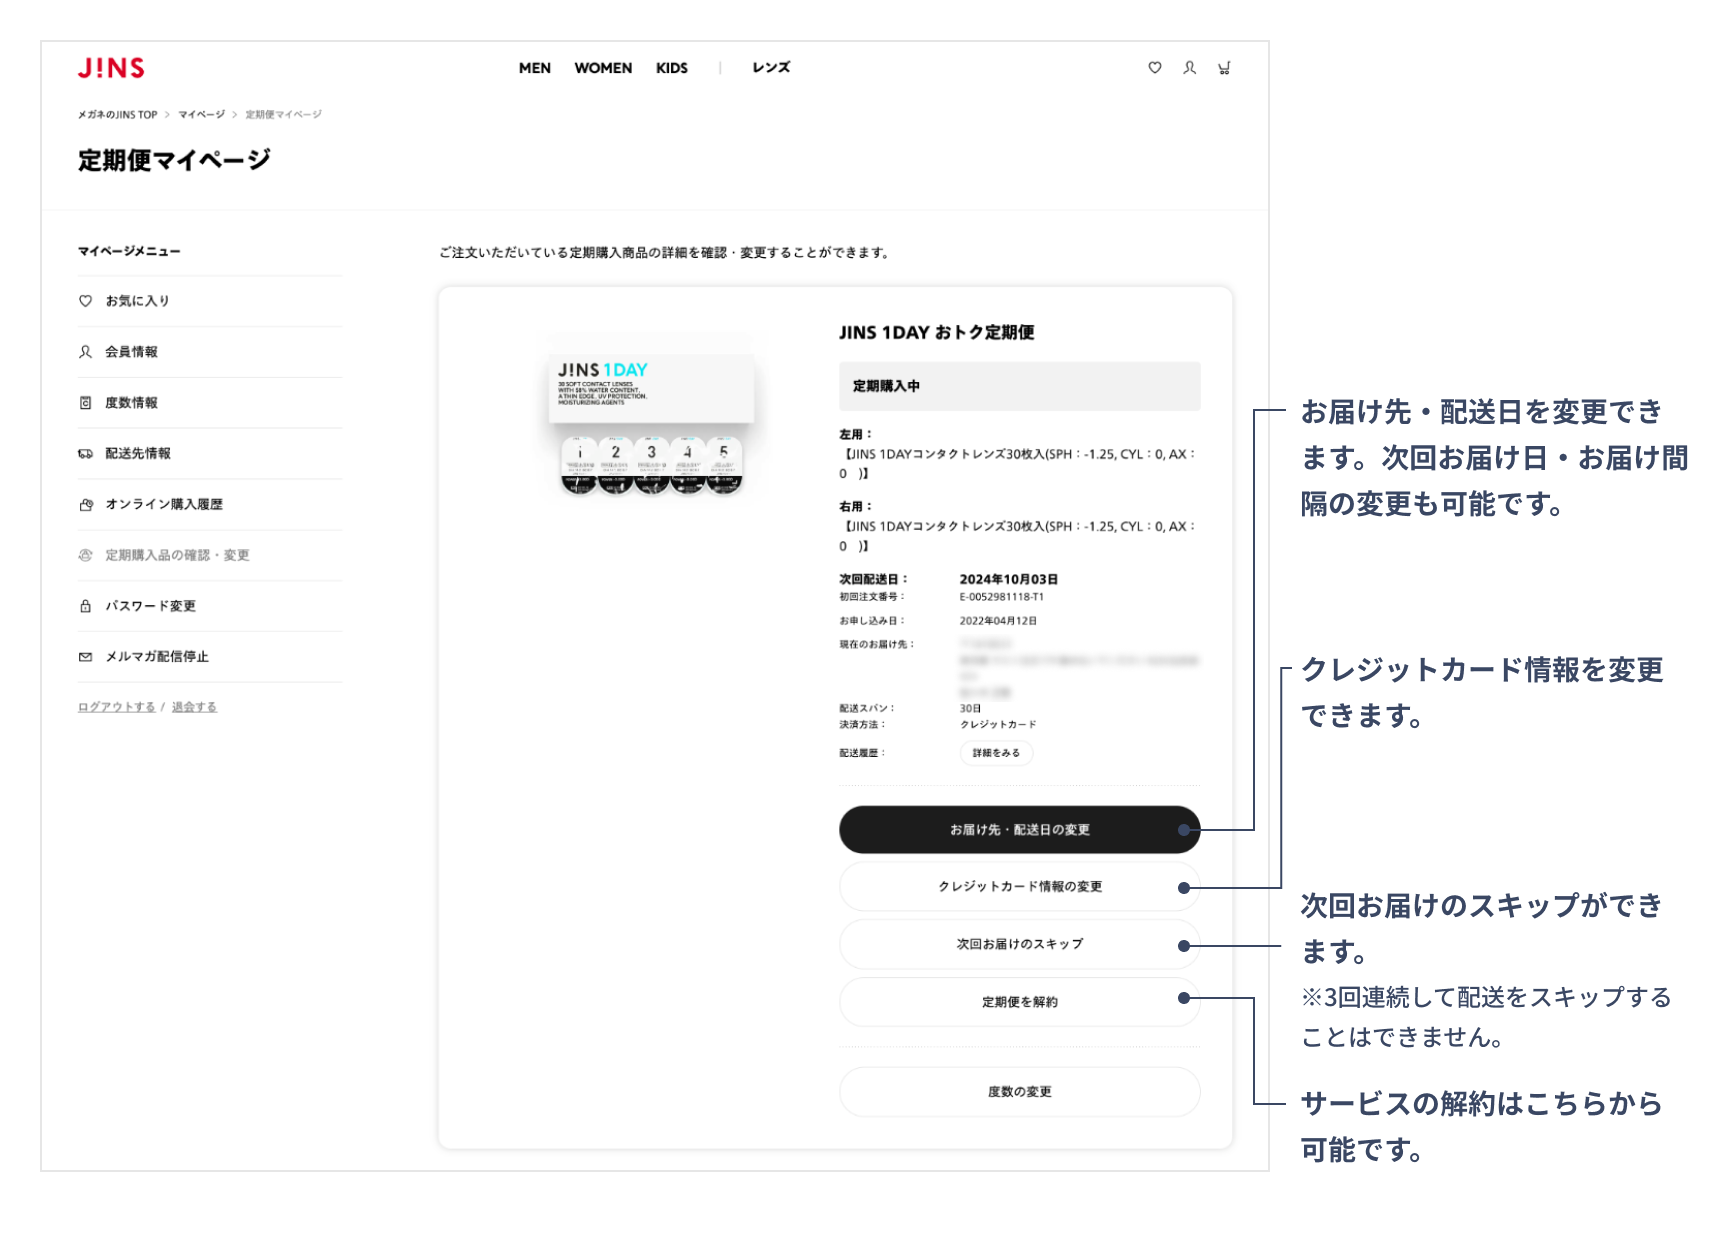This screenshot has height=1252, width=1730.
Task: Click payment method value クレジットカード
Action: point(998,724)
